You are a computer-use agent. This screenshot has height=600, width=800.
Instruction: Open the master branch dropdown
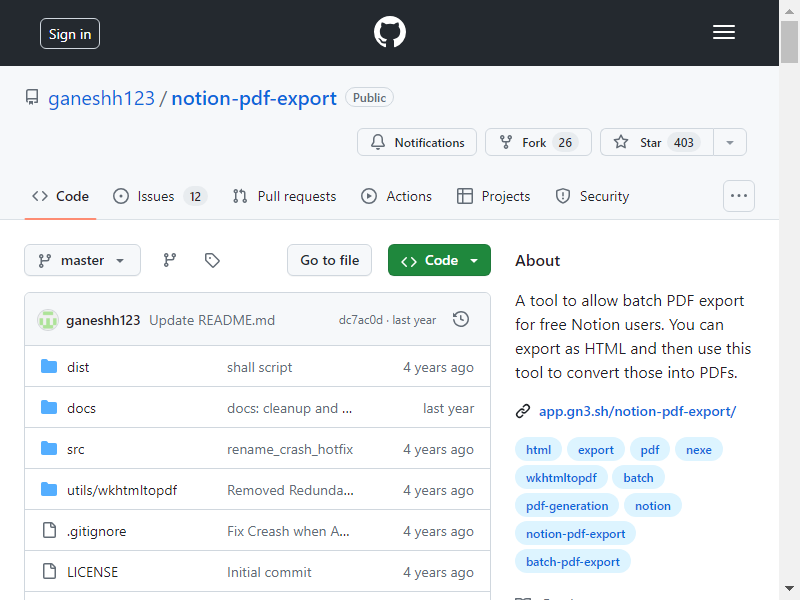pos(83,260)
